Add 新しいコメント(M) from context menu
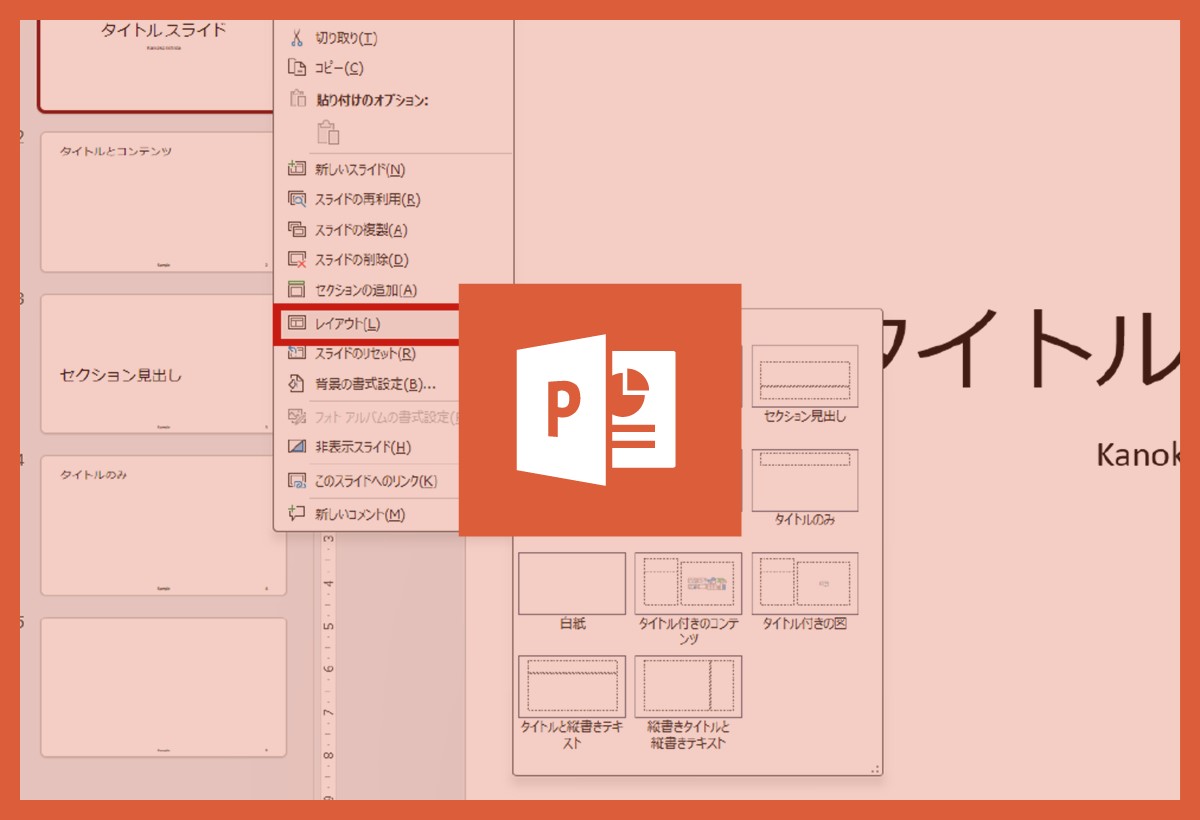Screen dimensions: 1200x820 359,514
